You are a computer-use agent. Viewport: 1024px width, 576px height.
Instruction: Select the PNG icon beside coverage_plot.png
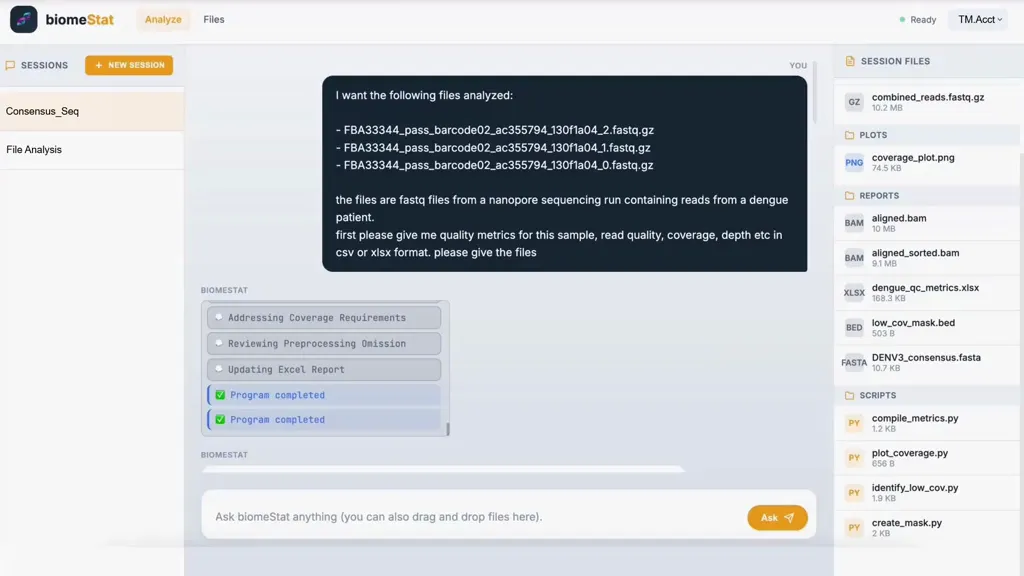tap(853, 162)
